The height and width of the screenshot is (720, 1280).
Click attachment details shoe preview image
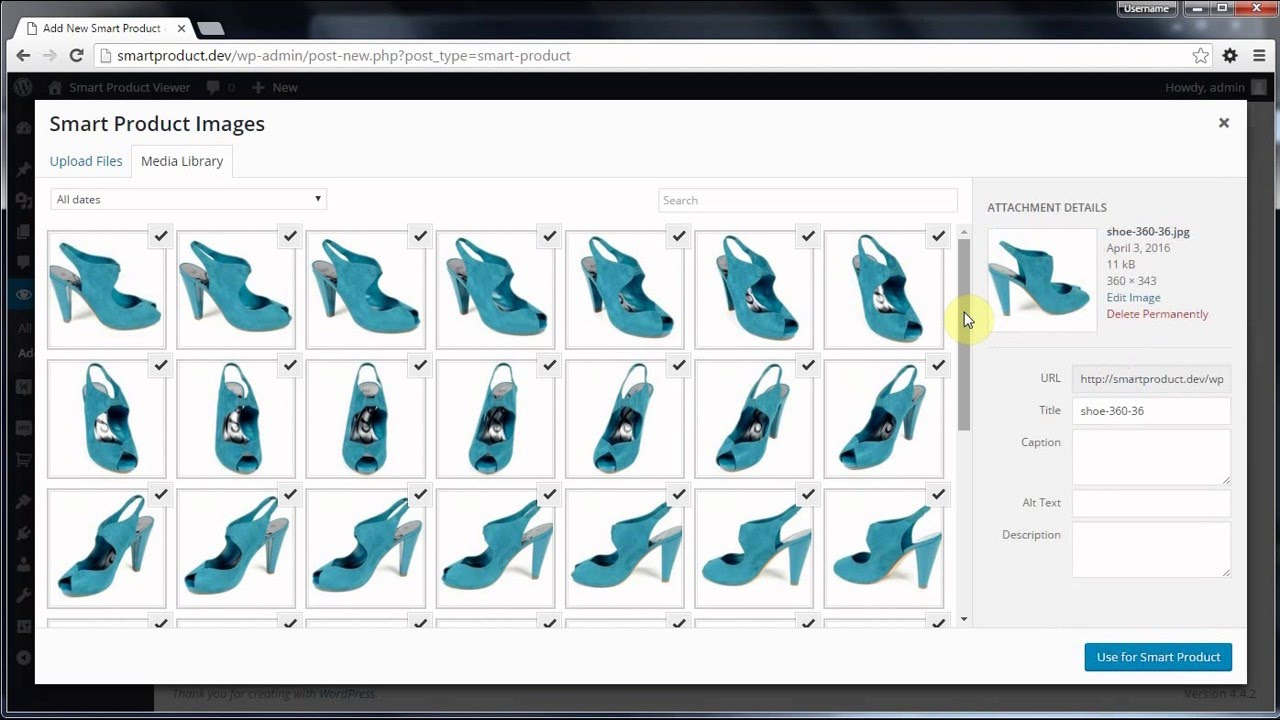coord(1042,280)
